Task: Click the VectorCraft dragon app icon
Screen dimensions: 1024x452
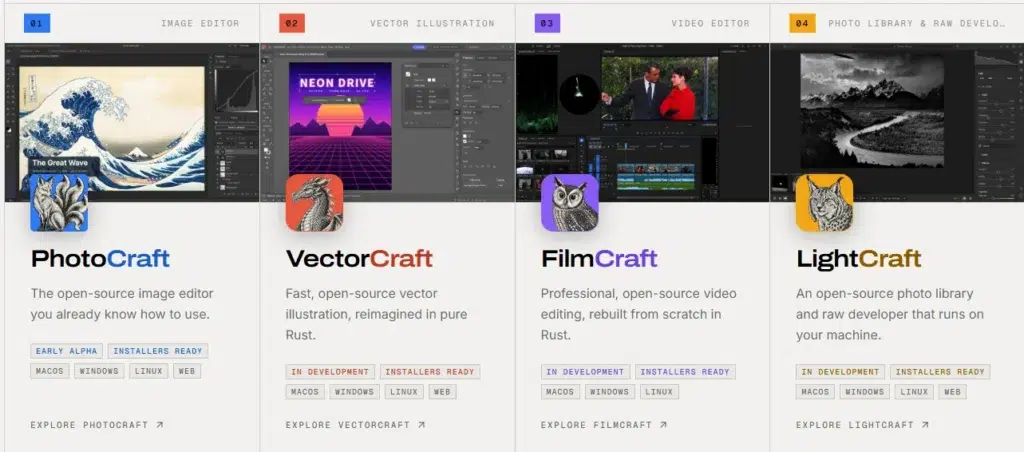Action: click(314, 202)
